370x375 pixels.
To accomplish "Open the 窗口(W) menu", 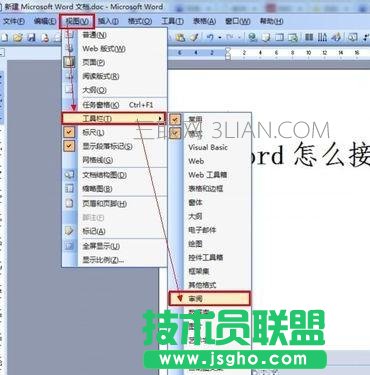I will pos(238,21).
